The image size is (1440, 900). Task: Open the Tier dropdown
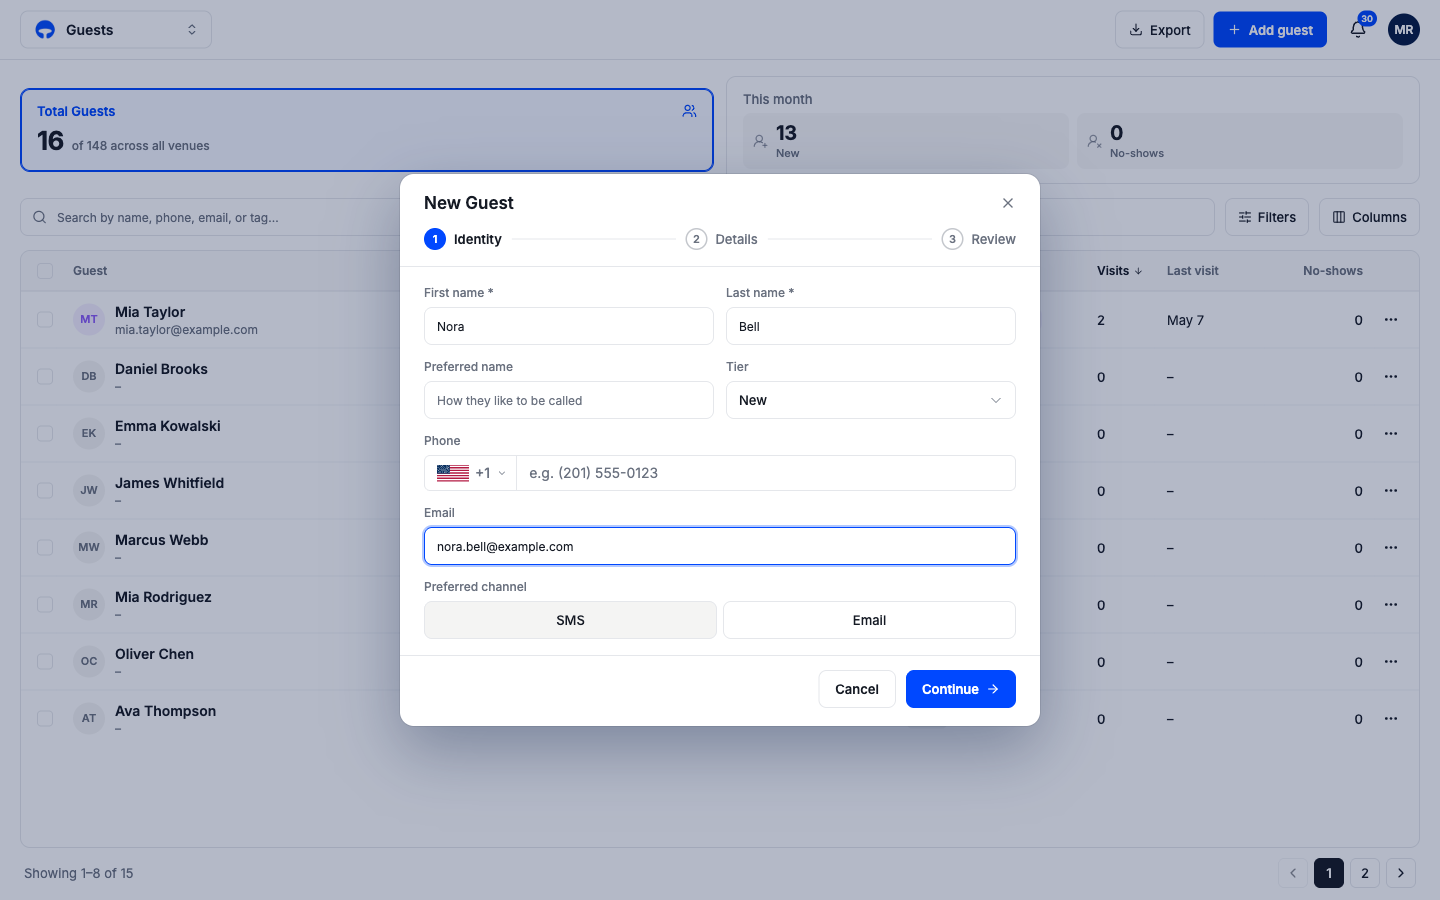click(x=871, y=400)
